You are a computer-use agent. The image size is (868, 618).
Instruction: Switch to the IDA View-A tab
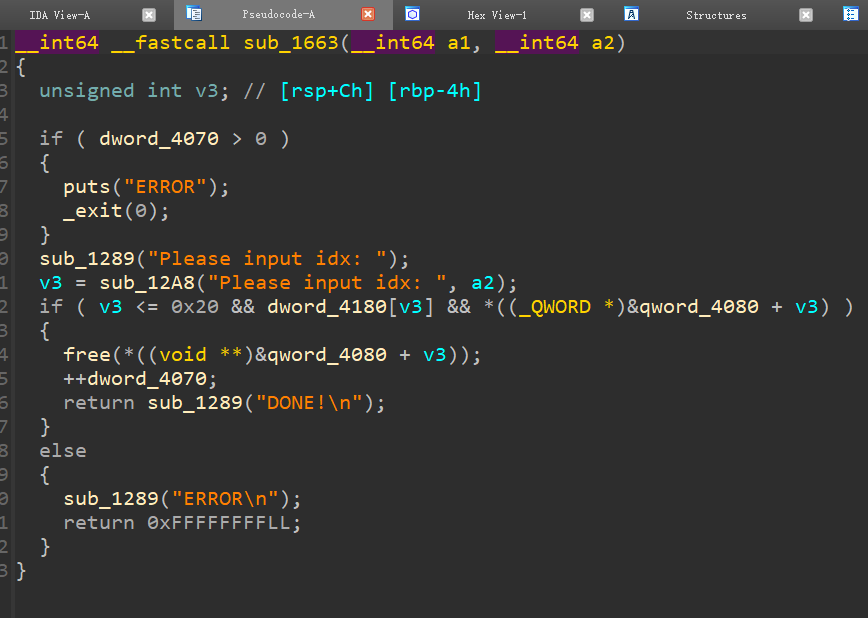[x=60, y=15]
